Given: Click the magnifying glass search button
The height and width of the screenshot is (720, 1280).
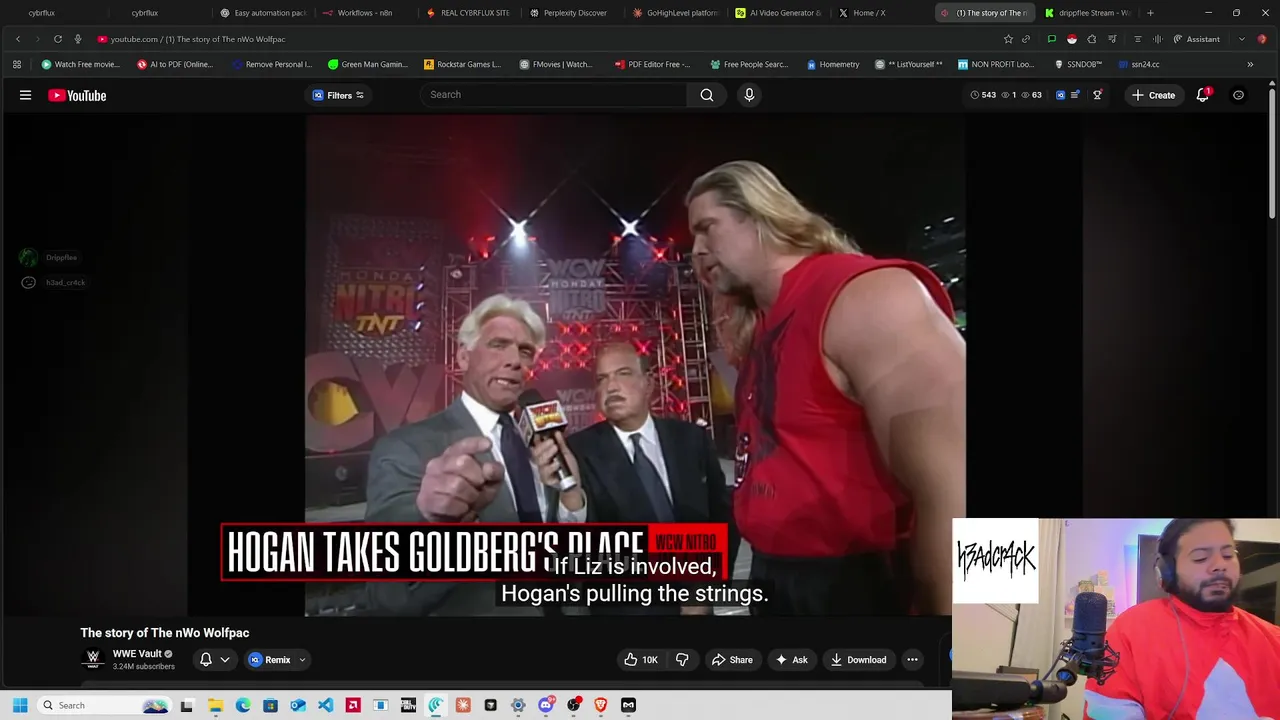Looking at the screenshot, I should (x=707, y=95).
